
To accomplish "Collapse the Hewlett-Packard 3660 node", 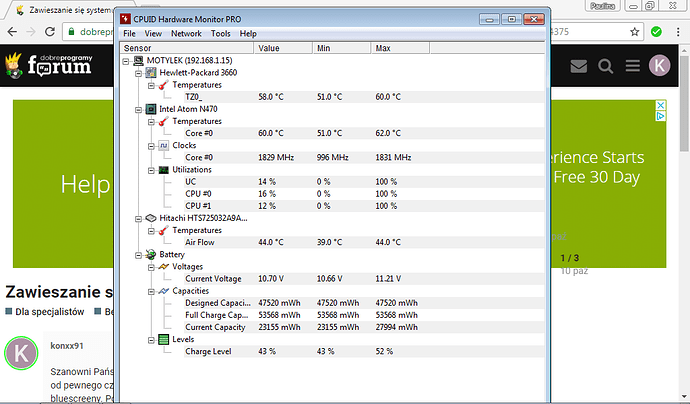I will click(138, 73).
